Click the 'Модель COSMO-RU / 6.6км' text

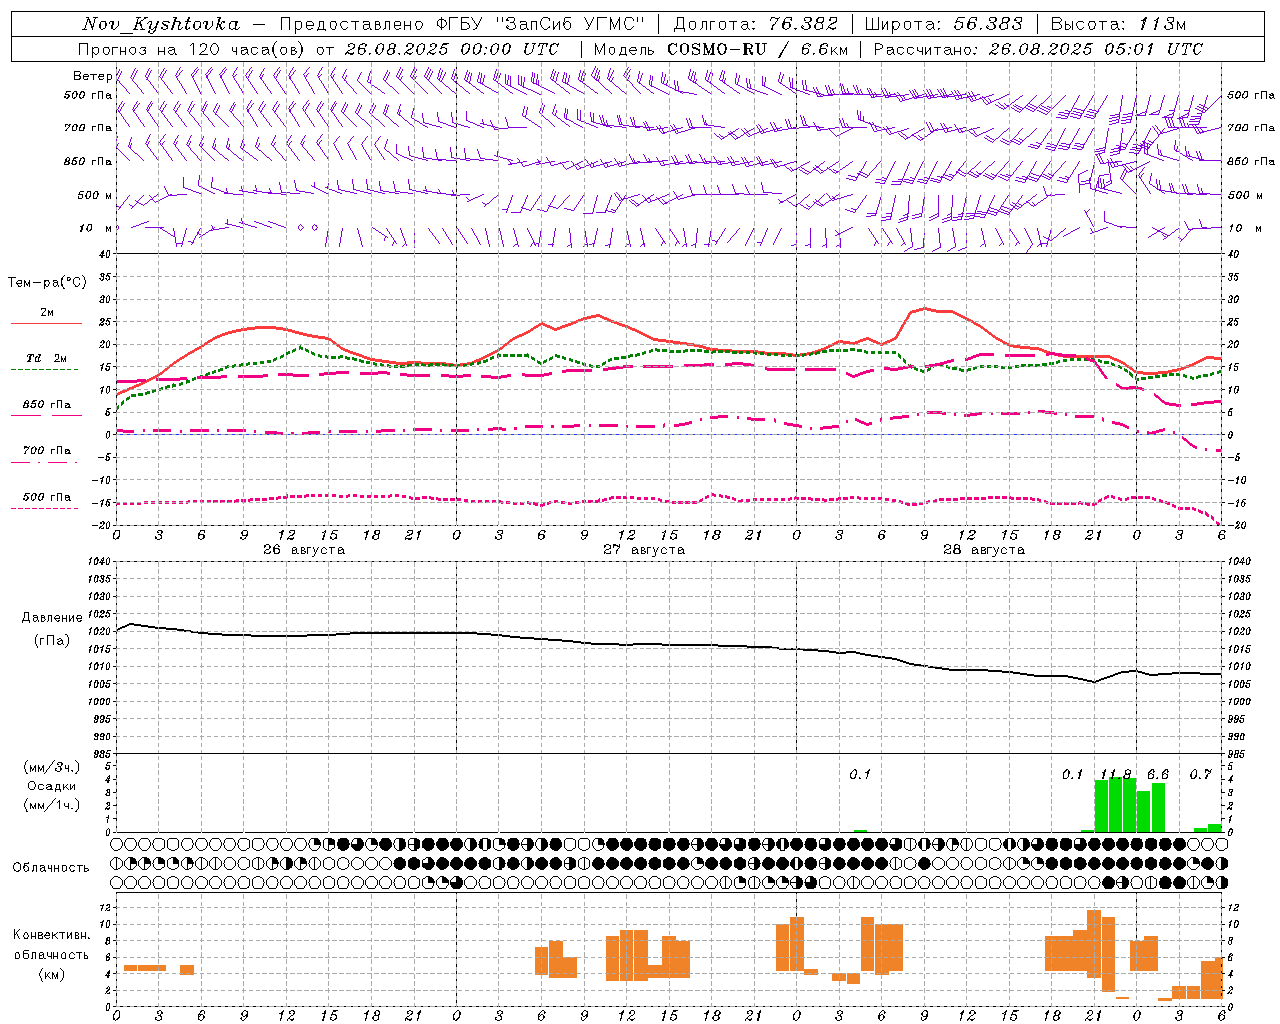pos(721,49)
